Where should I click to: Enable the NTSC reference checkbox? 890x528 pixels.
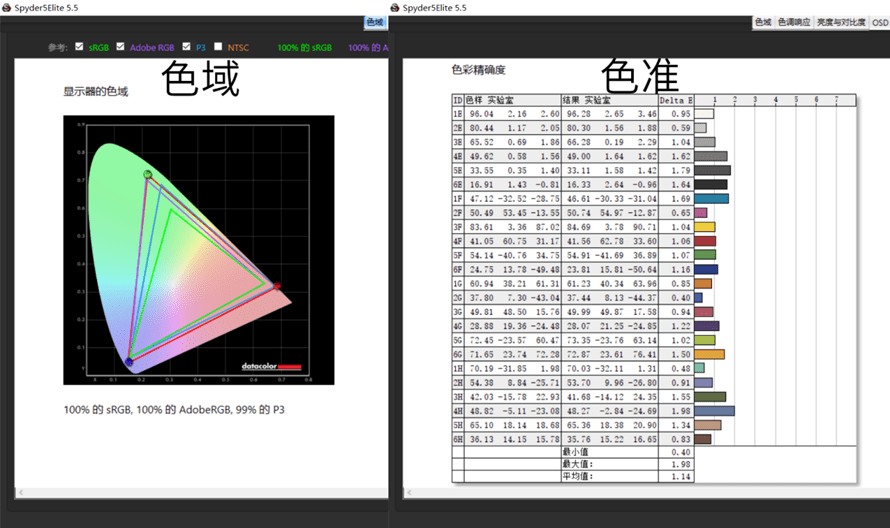click(x=218, y=47)
